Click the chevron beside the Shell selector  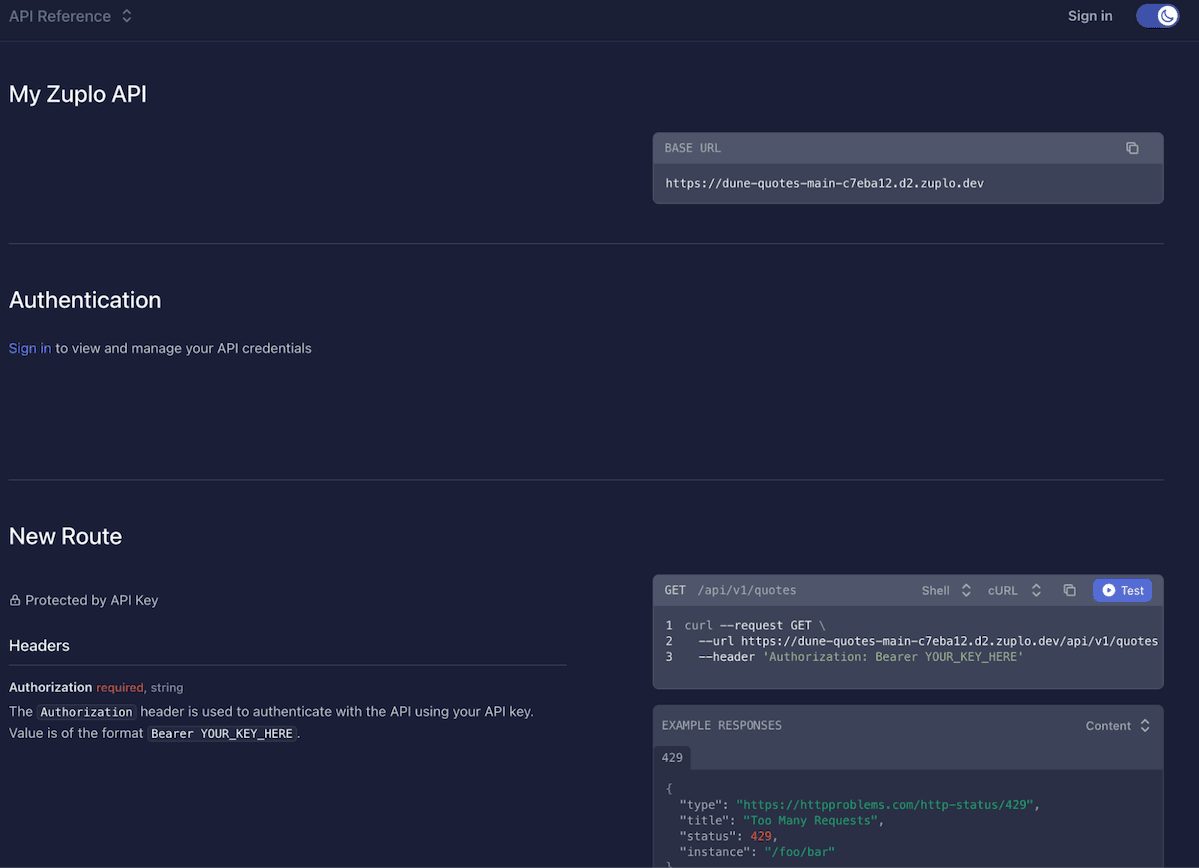[966, 590]
